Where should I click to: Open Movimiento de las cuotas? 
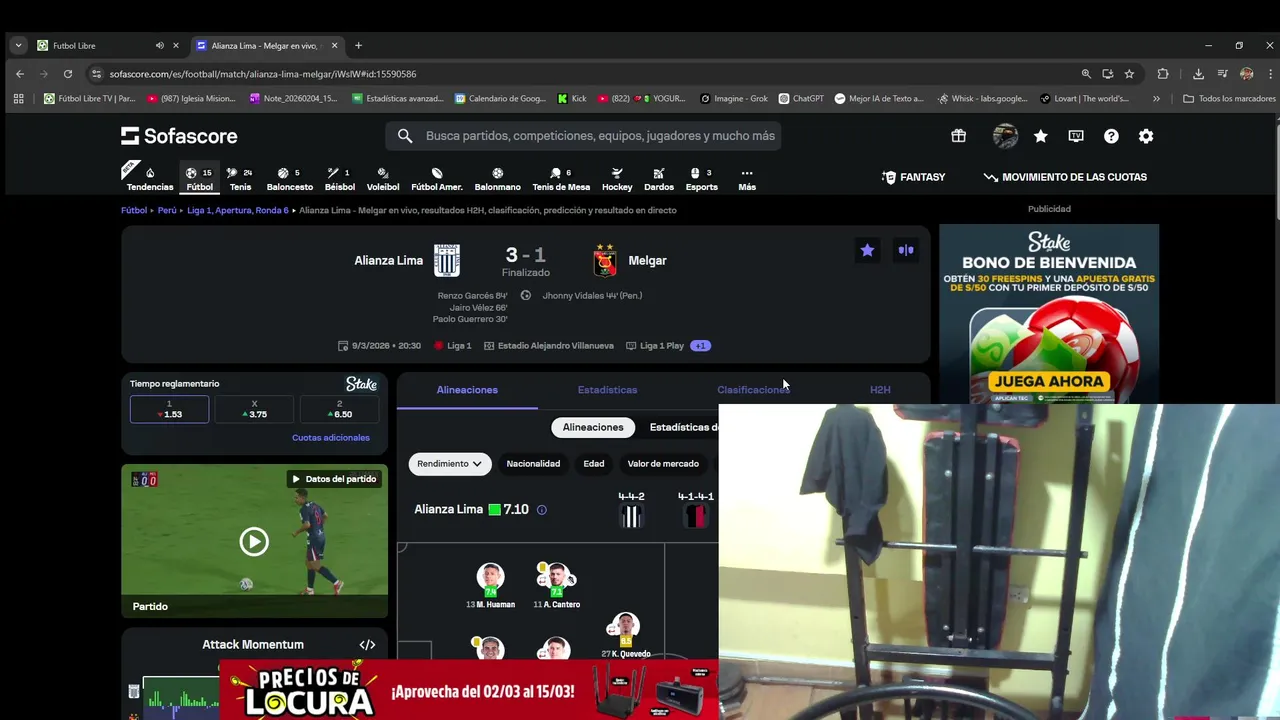pyautogui.click(x=1065, y=177)
